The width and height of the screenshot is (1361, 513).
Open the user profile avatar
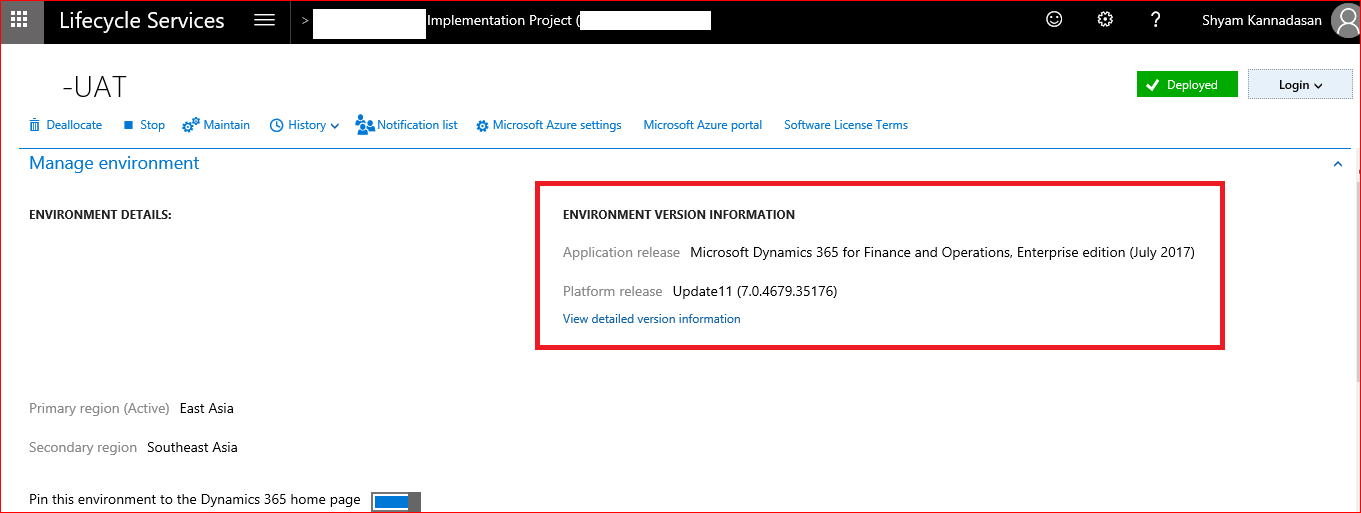coord(1346,20)
